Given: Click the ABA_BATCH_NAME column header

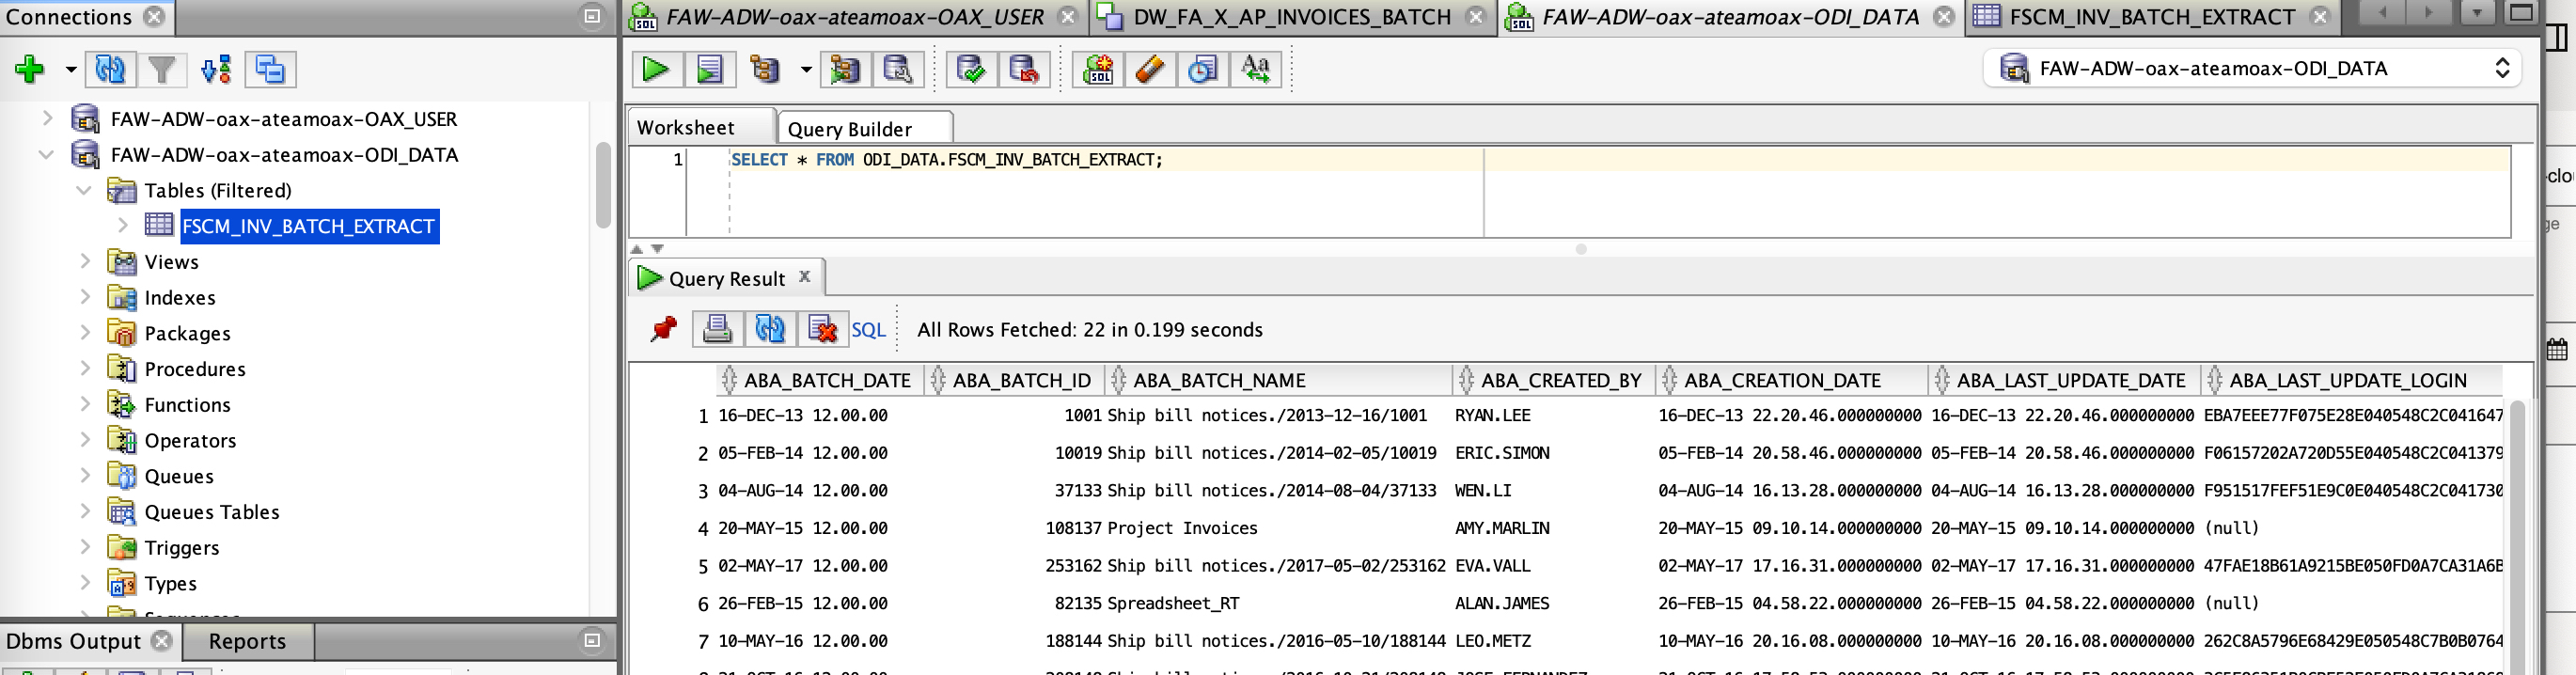Looking at the screenshot, I should click(x=1218, y=380).
